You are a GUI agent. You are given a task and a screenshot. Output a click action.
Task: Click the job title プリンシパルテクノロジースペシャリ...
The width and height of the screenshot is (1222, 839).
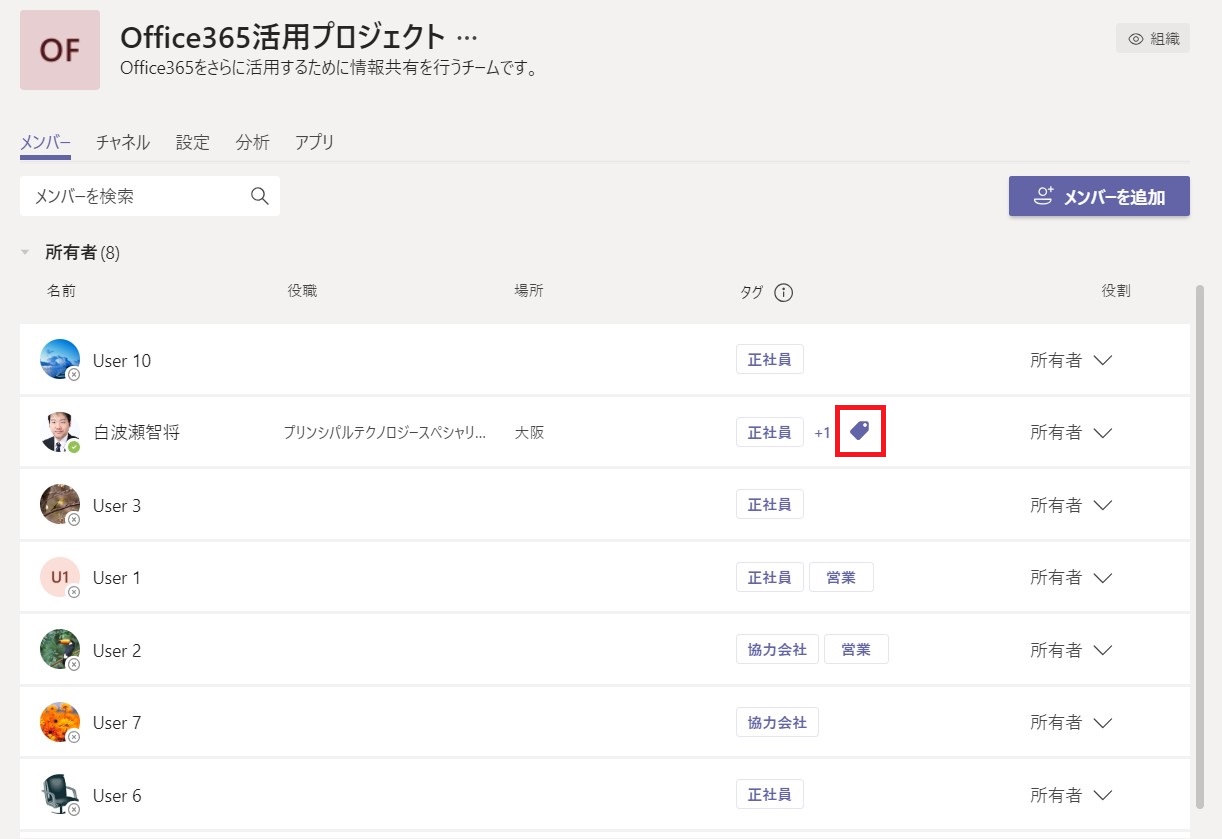(385, 433)
